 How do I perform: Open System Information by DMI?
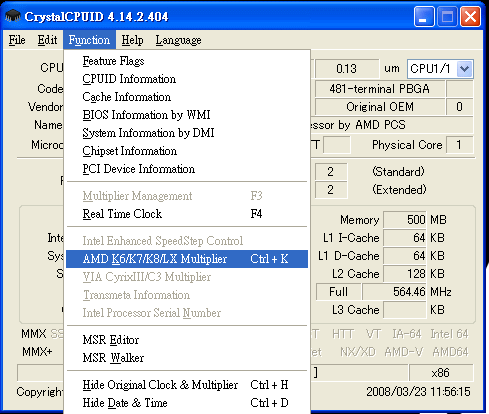coord(187,133)
